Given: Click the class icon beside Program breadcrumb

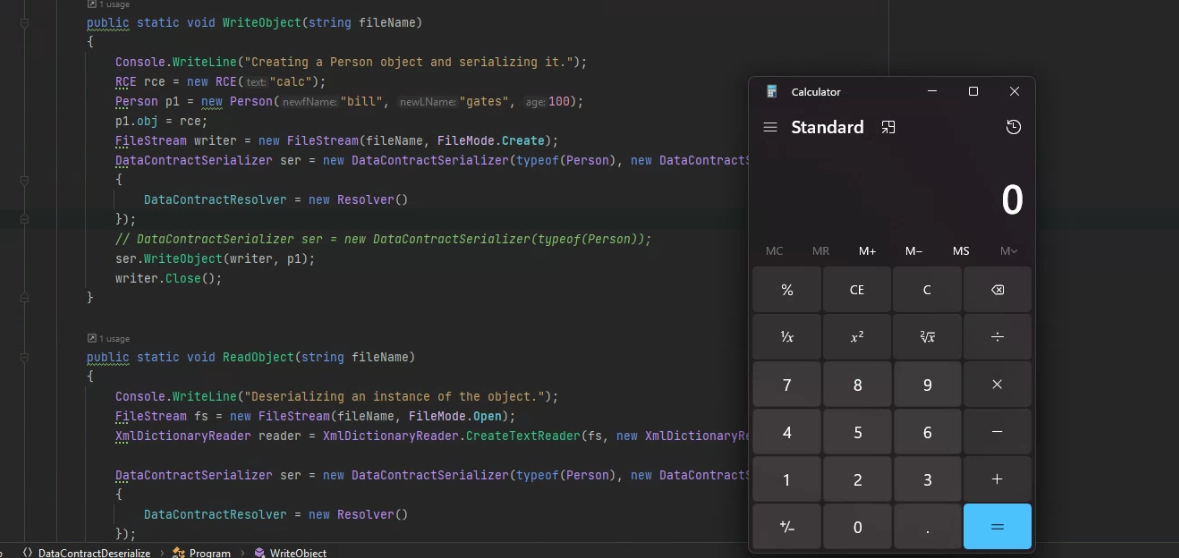Looking at the screenshot, I should tap(179, 553).
